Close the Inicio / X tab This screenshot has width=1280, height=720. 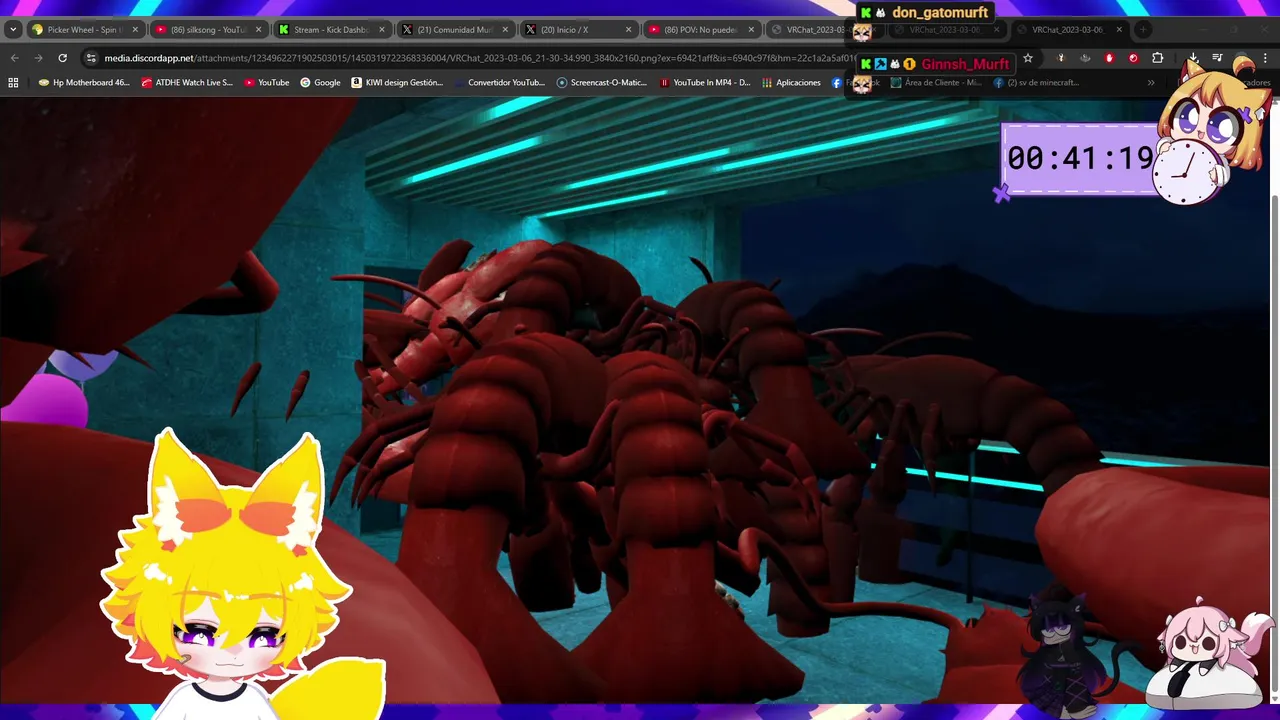click(x=629, y=29)
